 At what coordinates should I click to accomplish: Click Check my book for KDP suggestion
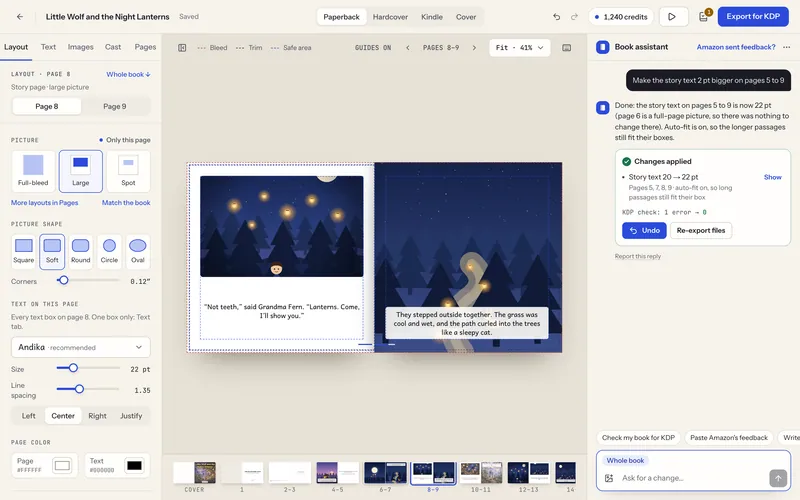point(638,438)
